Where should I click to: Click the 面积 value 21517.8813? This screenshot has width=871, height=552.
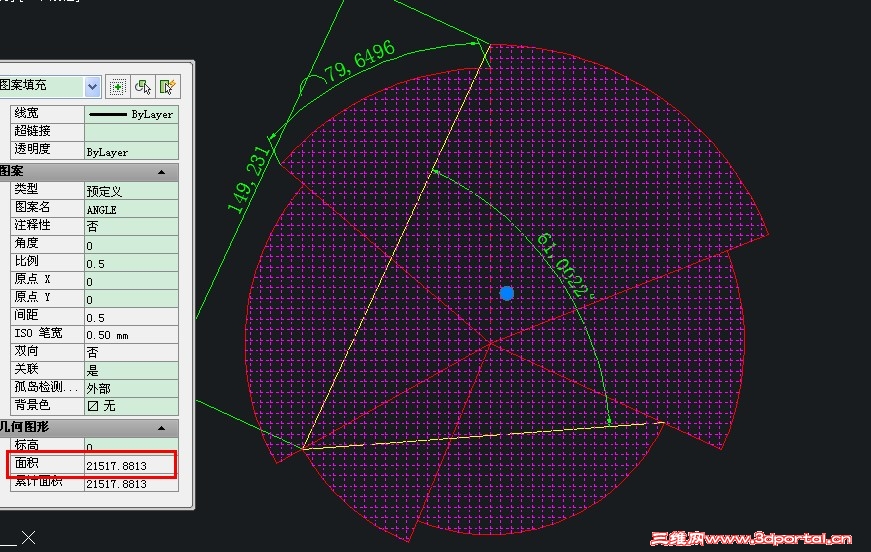[131, 465]
